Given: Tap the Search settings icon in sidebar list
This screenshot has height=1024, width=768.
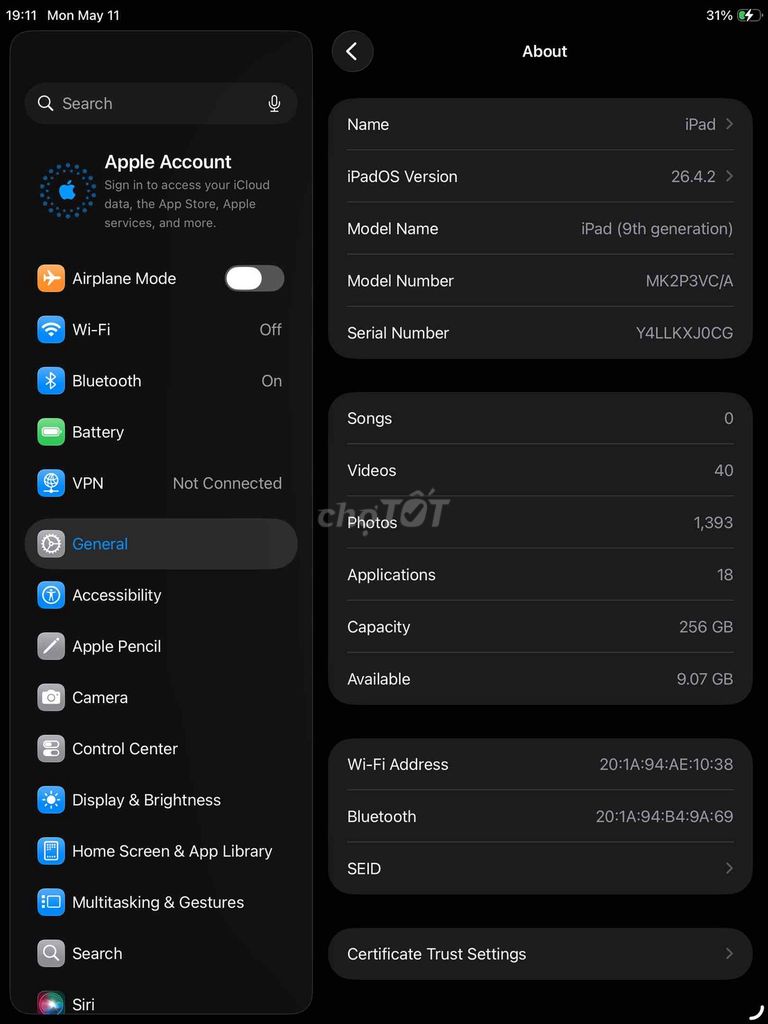Looking at the screenshot, I should click(x=51, y=953).
